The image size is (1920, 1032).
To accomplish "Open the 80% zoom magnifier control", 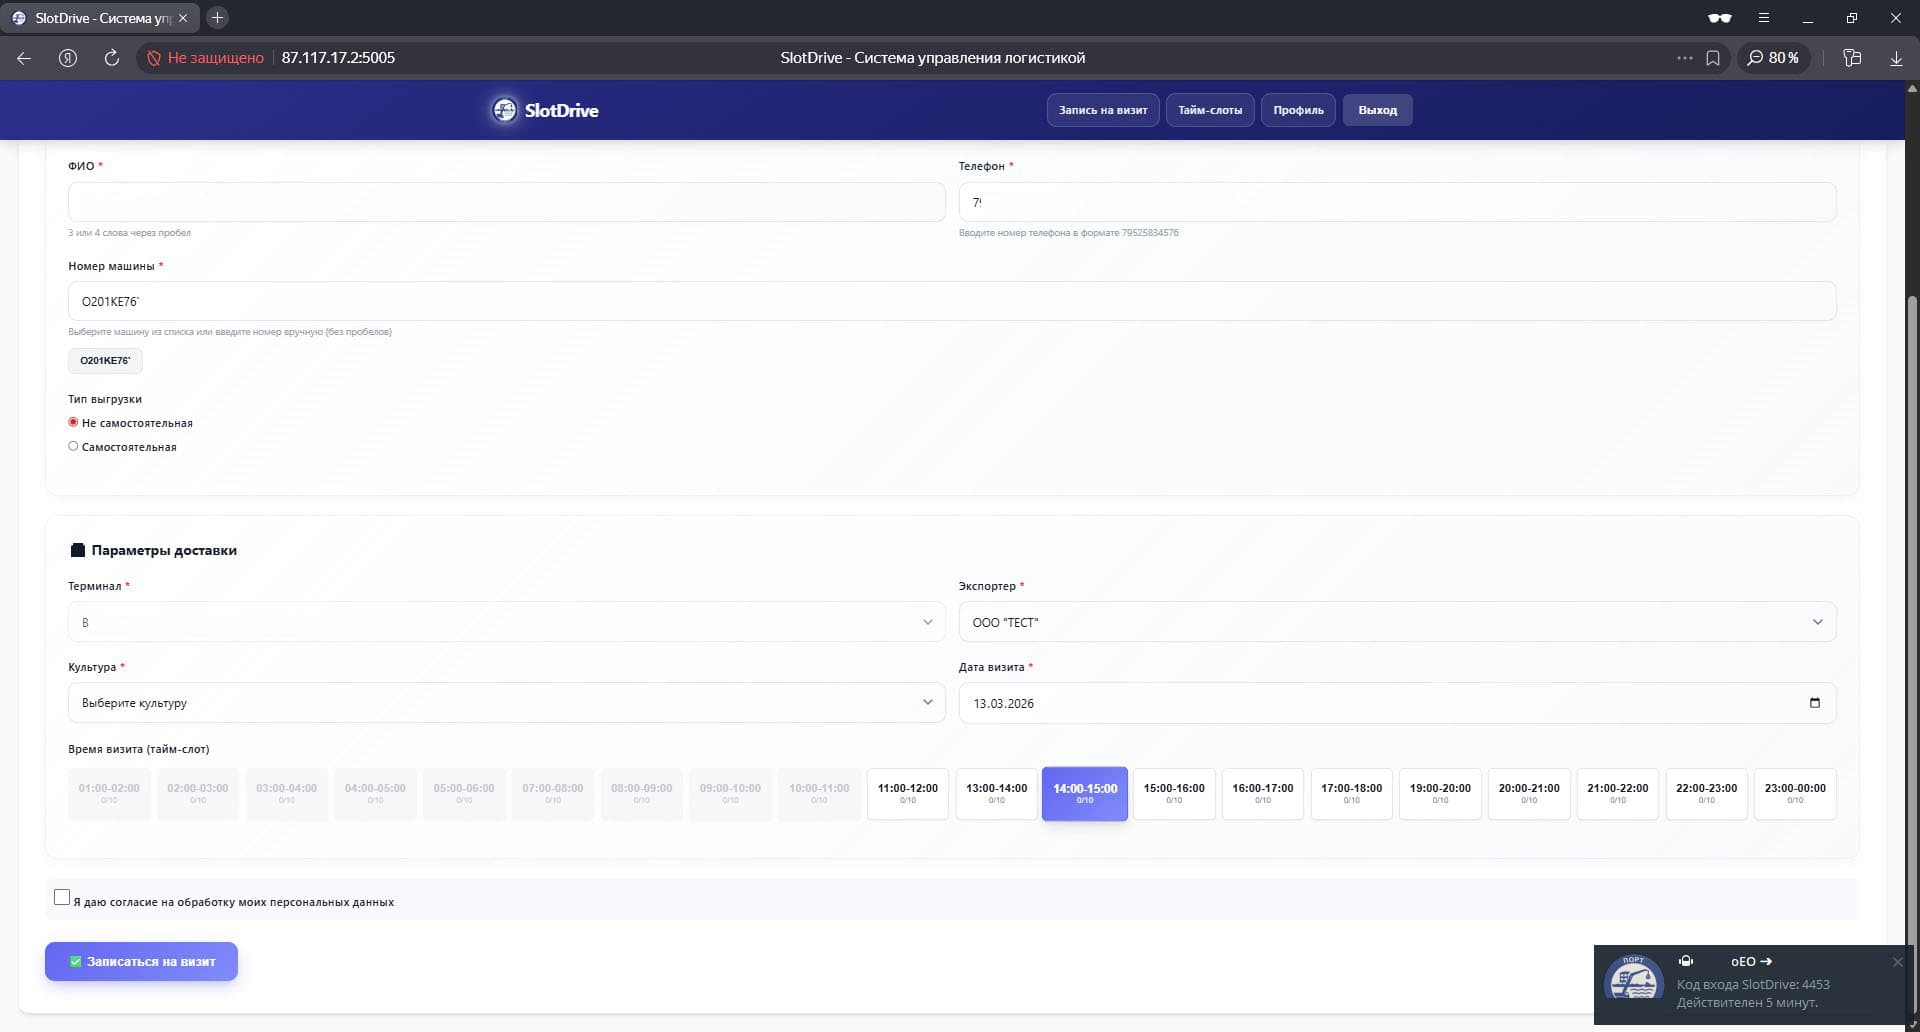I will [x=1773, y=57].
